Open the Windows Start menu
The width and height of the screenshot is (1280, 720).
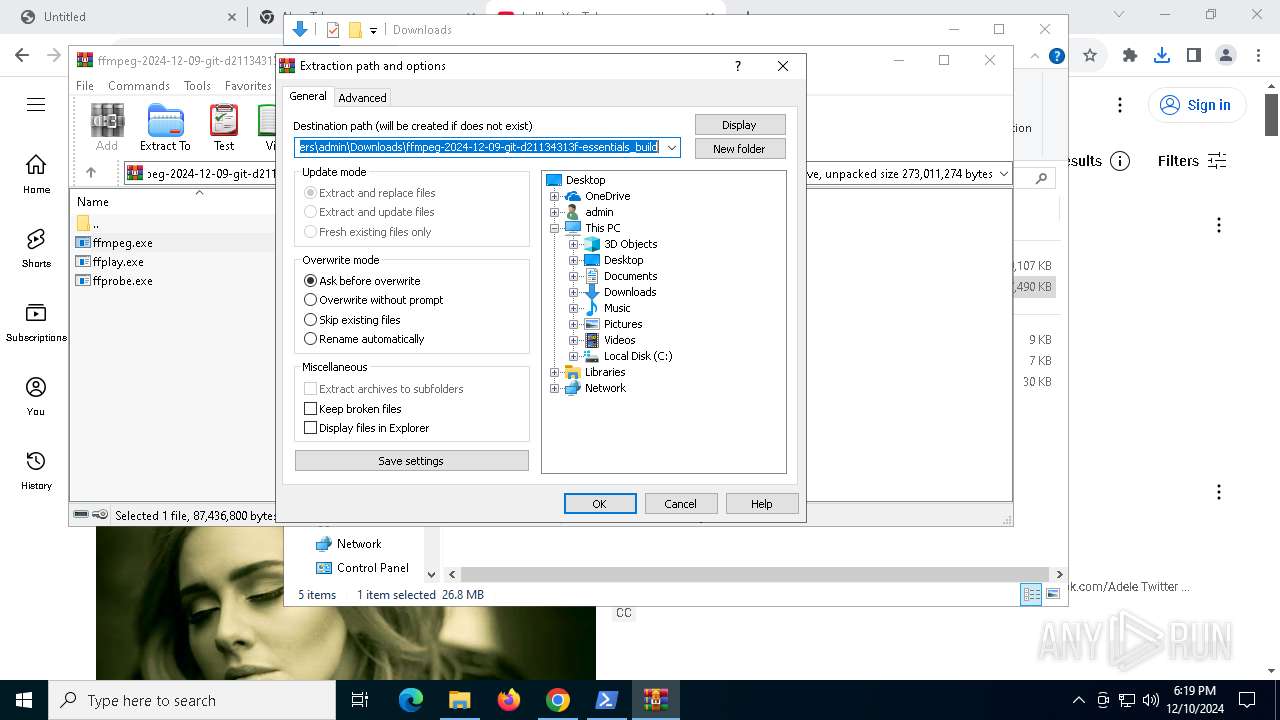(x=24, y=700)
